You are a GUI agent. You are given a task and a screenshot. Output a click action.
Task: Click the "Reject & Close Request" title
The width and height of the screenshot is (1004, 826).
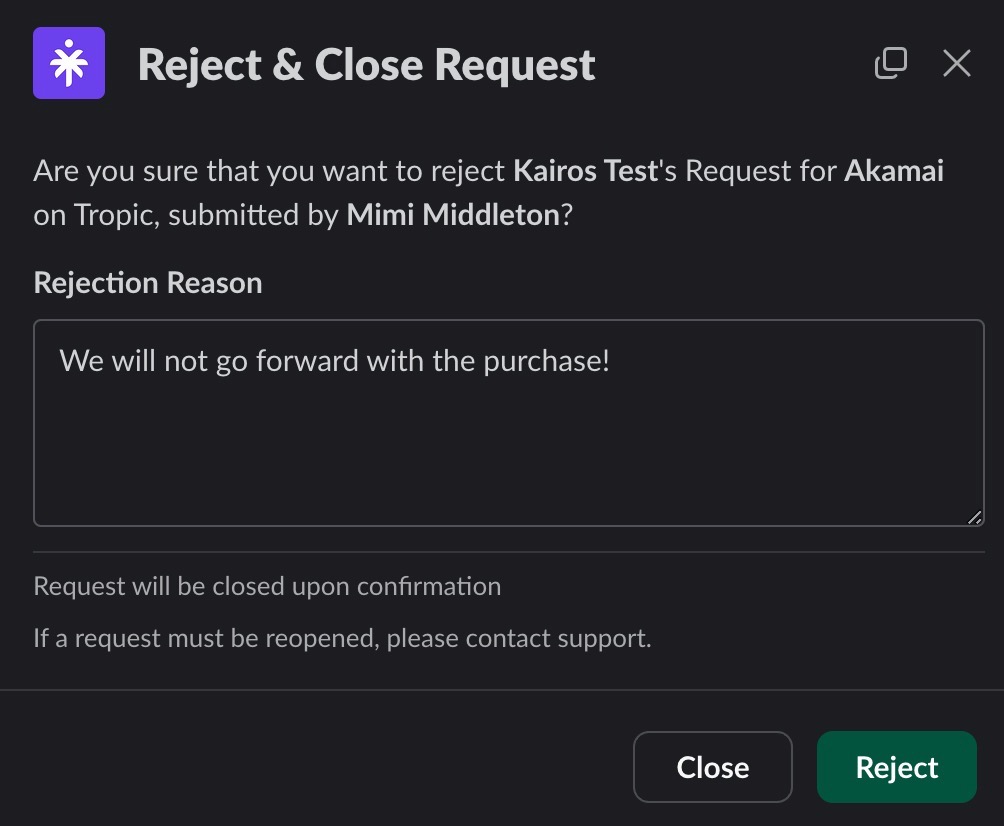(x=366, y=65)
